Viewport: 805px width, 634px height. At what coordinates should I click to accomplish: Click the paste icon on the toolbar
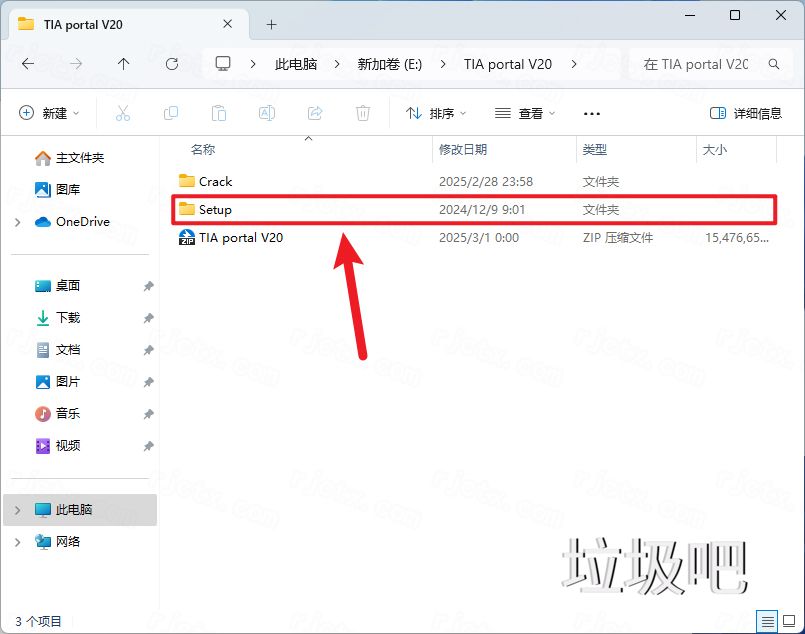coord(219,112)
